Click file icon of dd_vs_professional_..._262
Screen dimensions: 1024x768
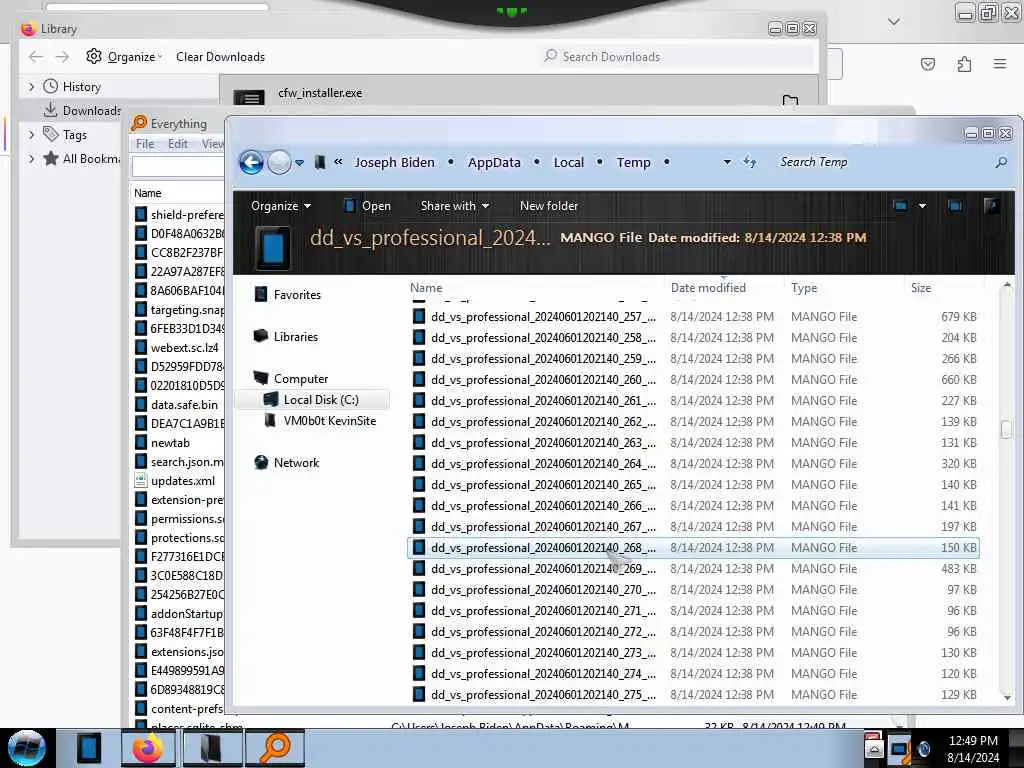coord(419,422)
